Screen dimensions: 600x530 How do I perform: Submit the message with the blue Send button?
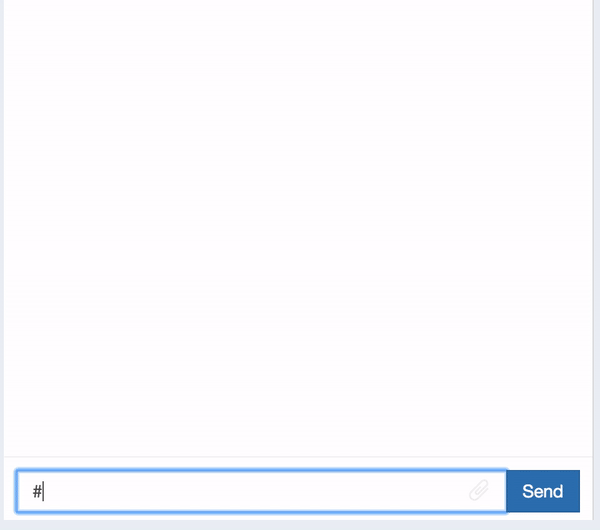(x=543, y=491)
